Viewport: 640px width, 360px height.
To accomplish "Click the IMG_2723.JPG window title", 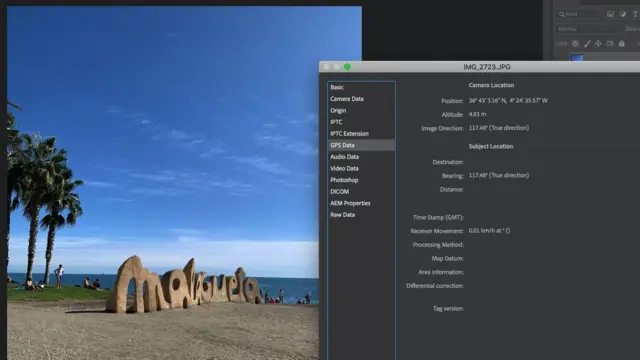I will coord(487,67).
